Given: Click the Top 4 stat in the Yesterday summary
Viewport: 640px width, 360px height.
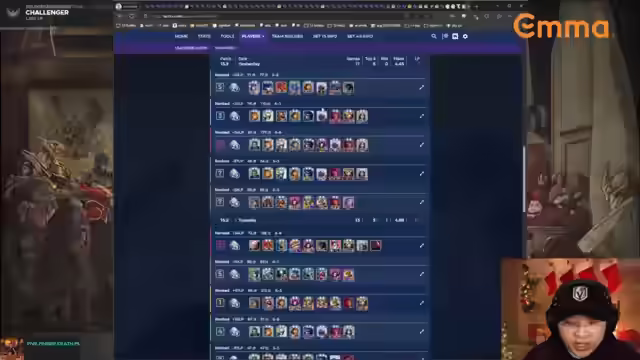Looking at the screenshot, I should [371, 61].
